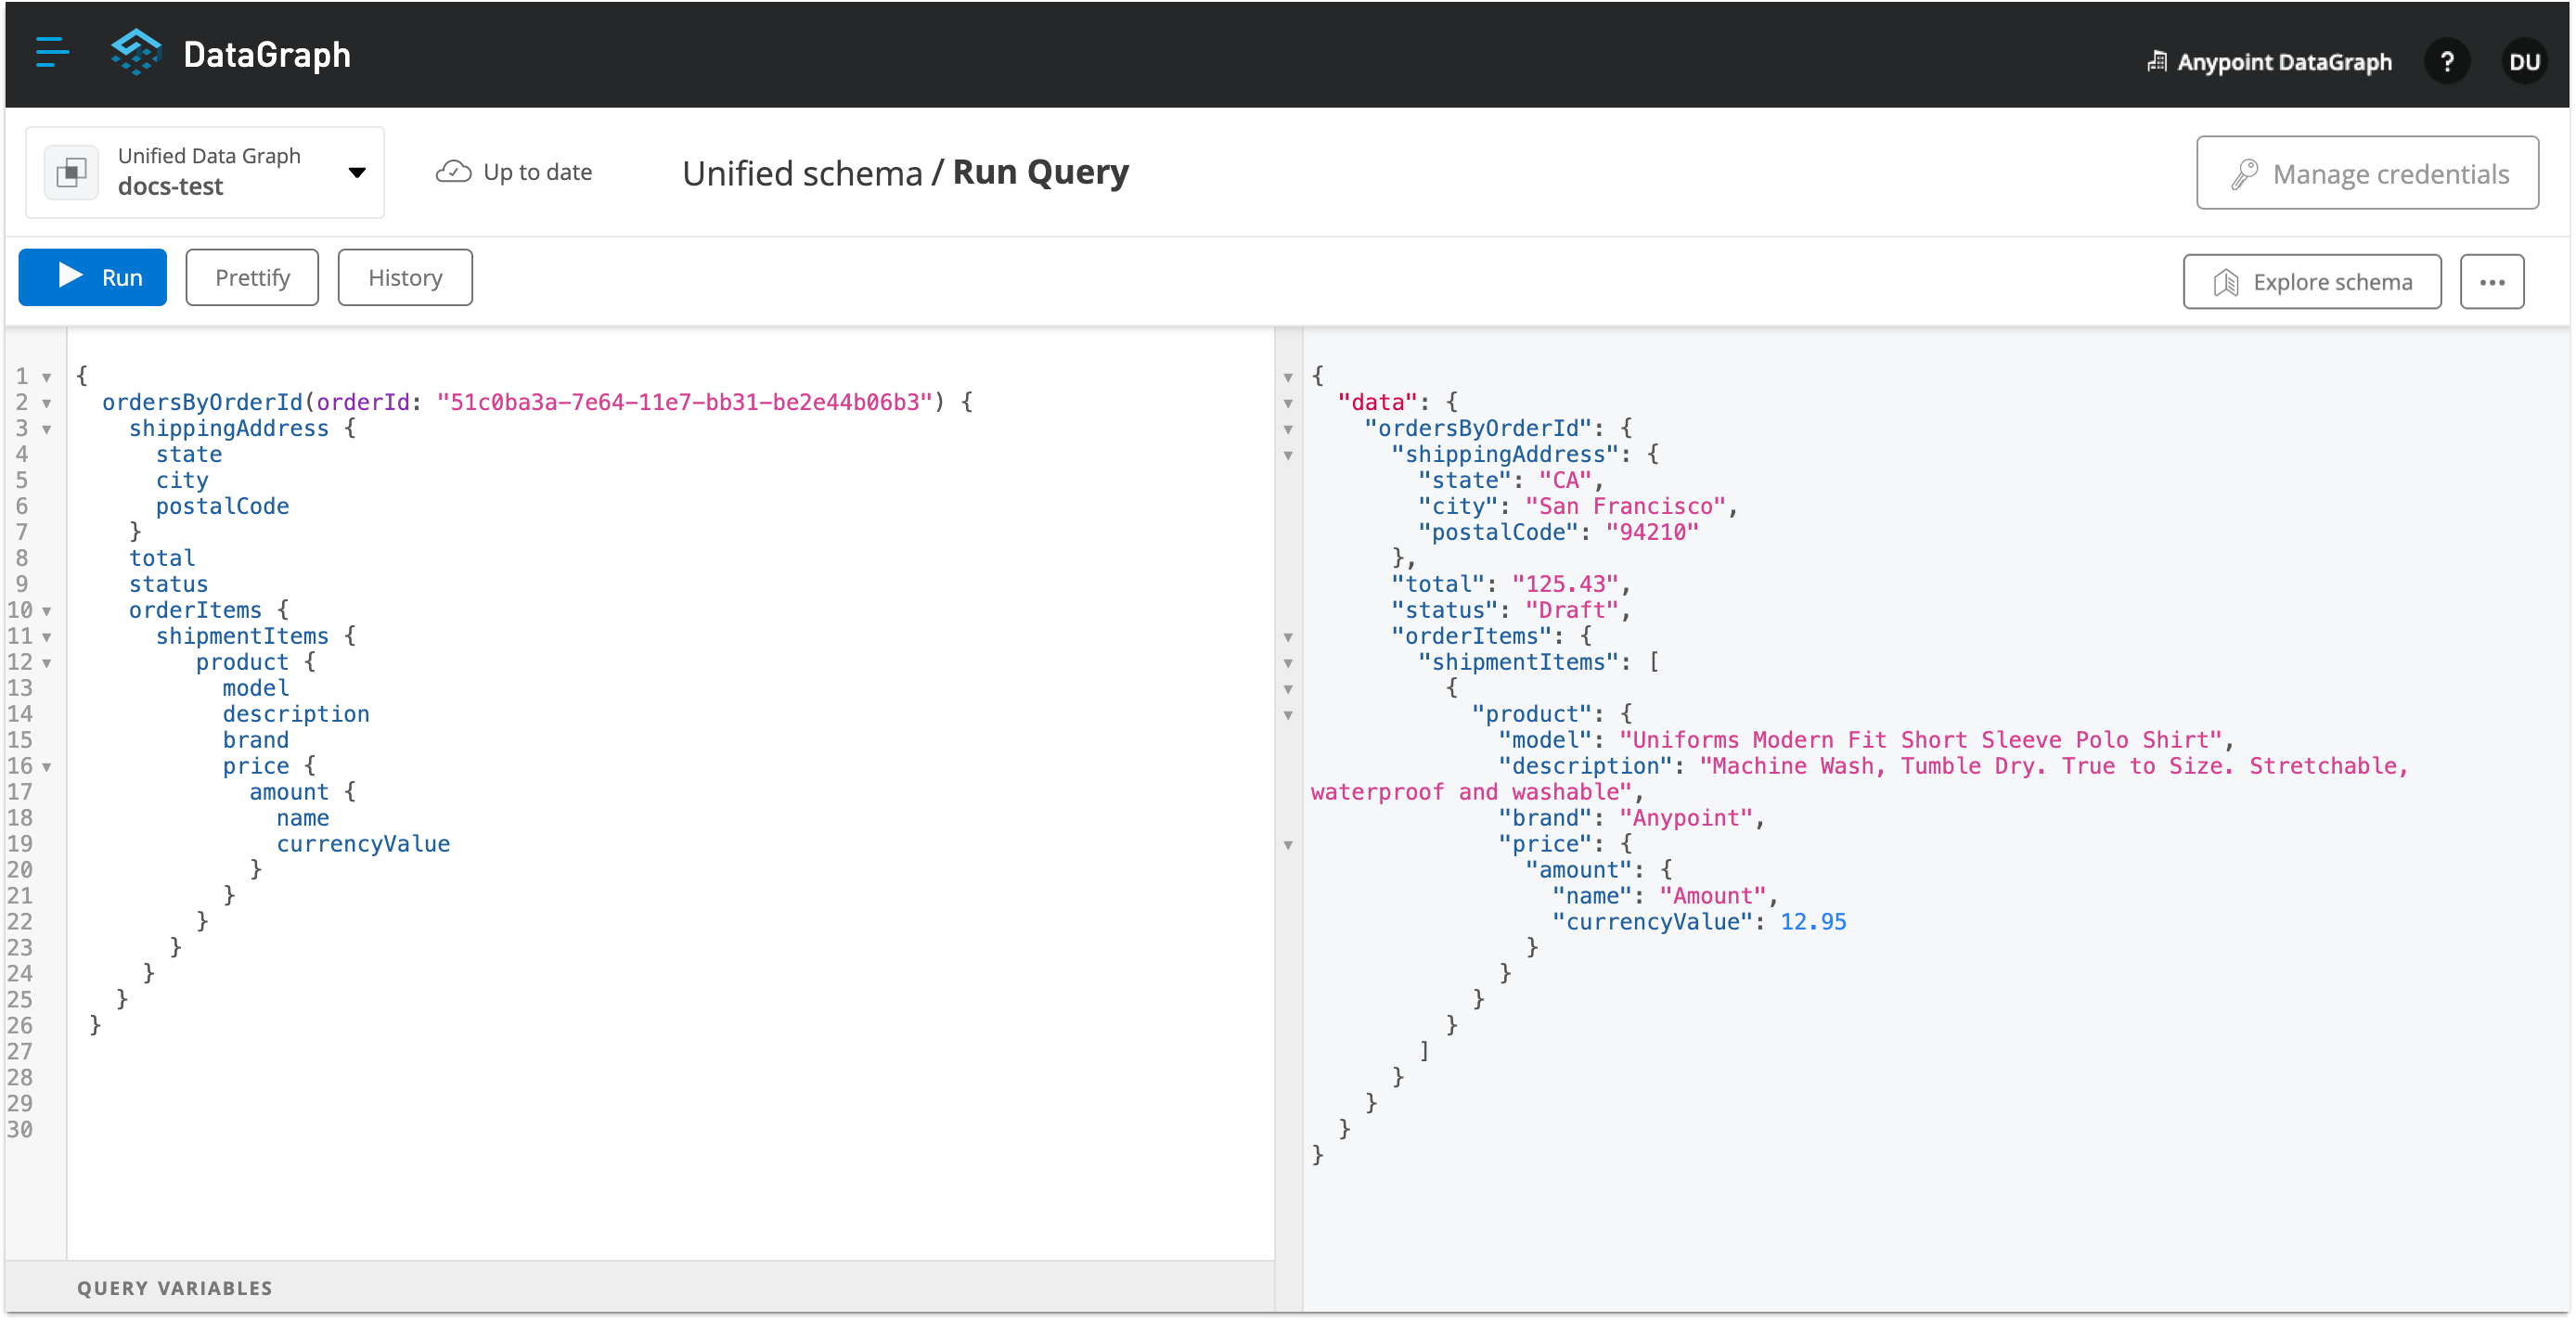The image size is (2576, 1321).
Task: Collapse the ordersByOrderId block on line 2
Action: coord(47,403)
